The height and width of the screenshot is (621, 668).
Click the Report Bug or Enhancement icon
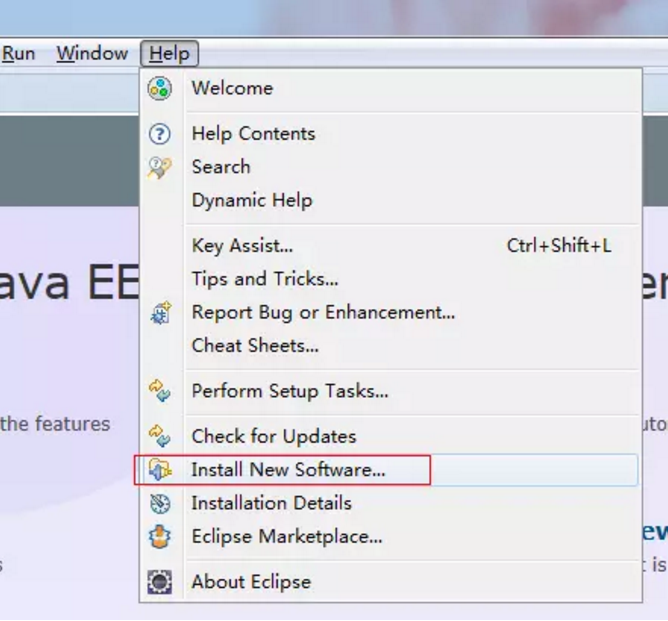[161, 313]
